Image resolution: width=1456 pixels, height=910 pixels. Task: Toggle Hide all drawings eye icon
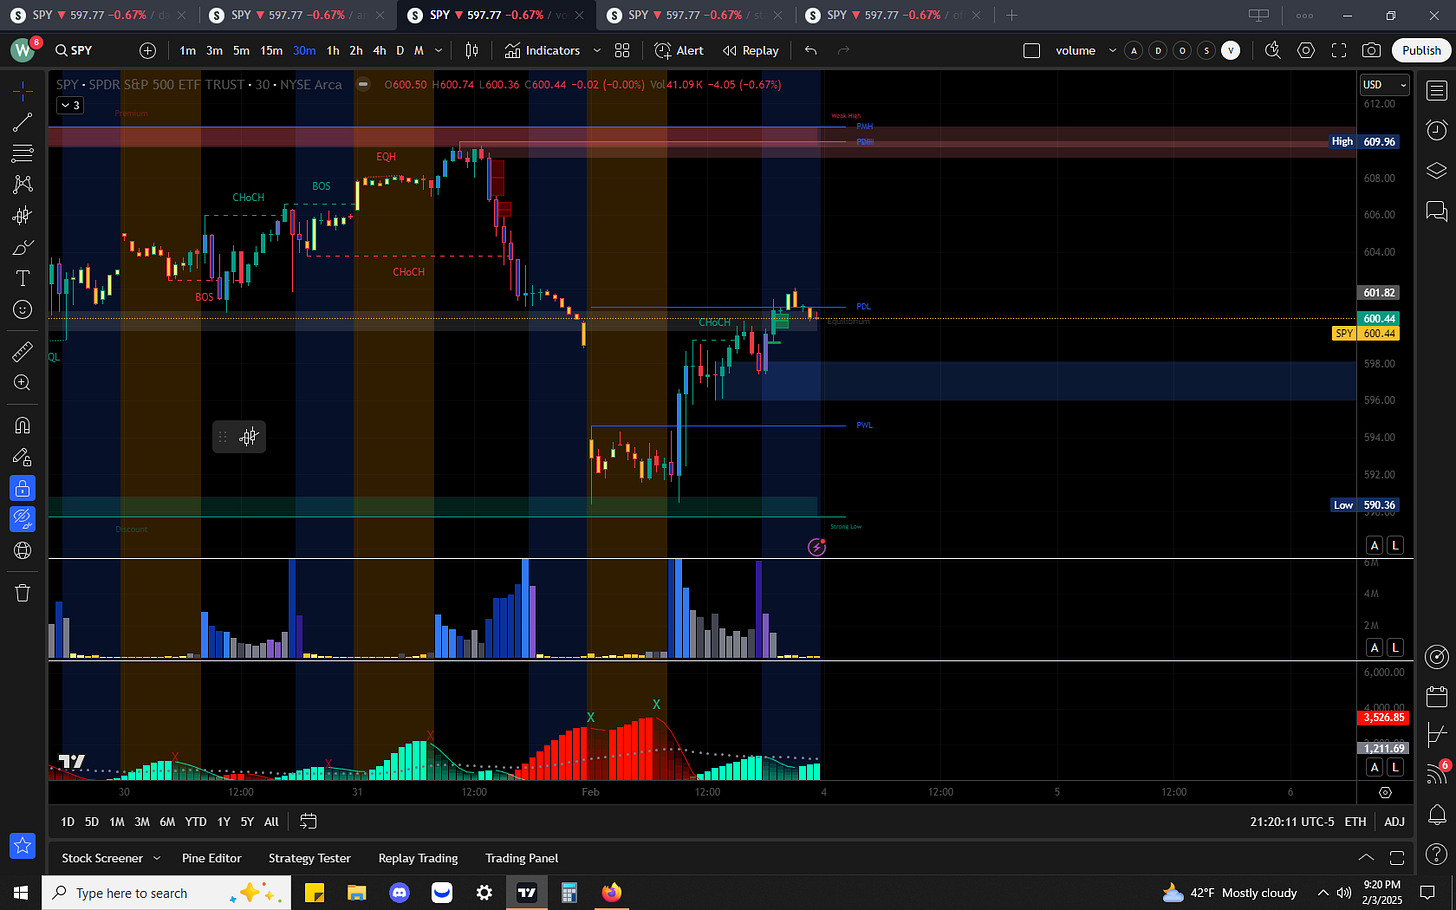point(22,519)
